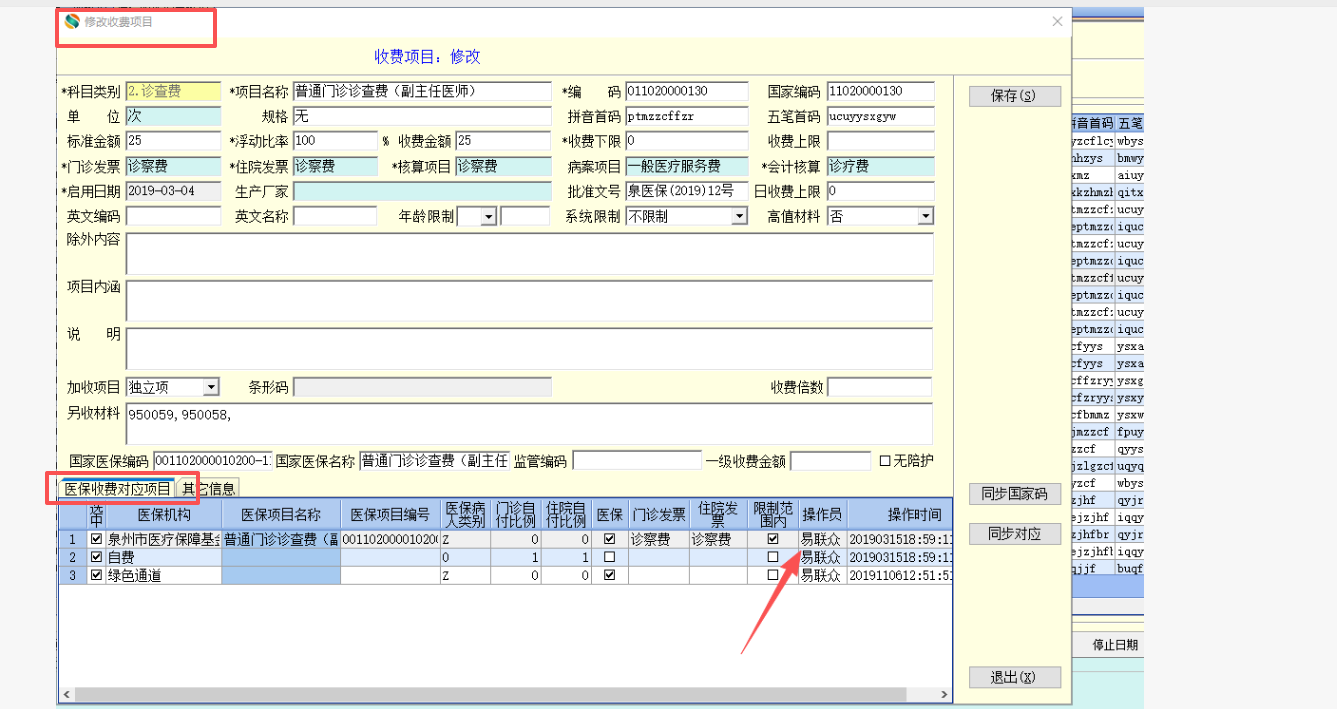The image size is (1337, 709).
Task: Click the 病案项目 field 一般医疗服务费
Action: pos(686,166)
